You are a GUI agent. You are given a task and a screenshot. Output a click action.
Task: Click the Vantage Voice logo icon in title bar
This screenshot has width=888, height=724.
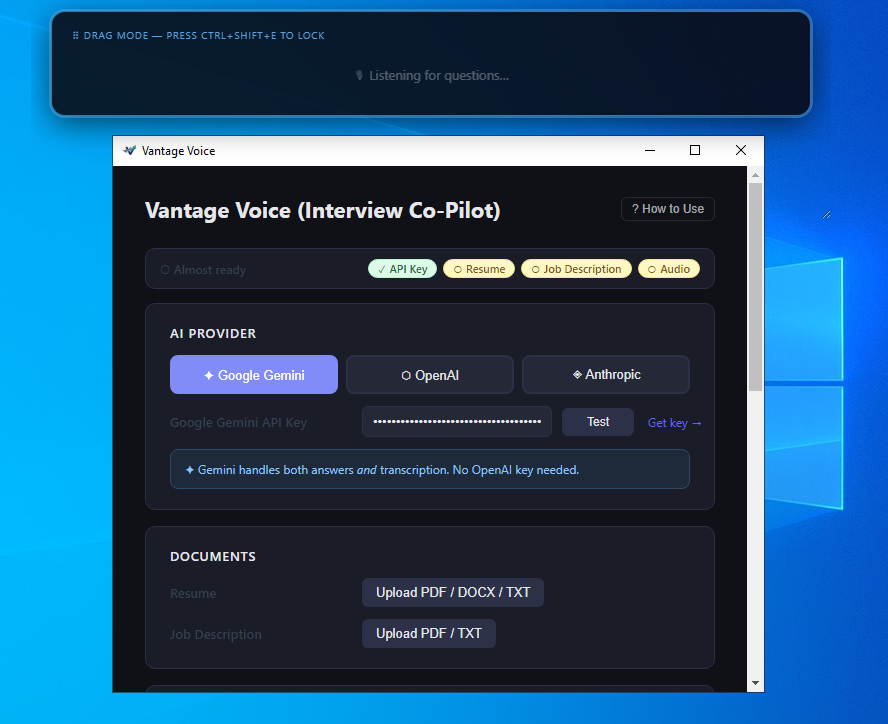tap(130, 150)
